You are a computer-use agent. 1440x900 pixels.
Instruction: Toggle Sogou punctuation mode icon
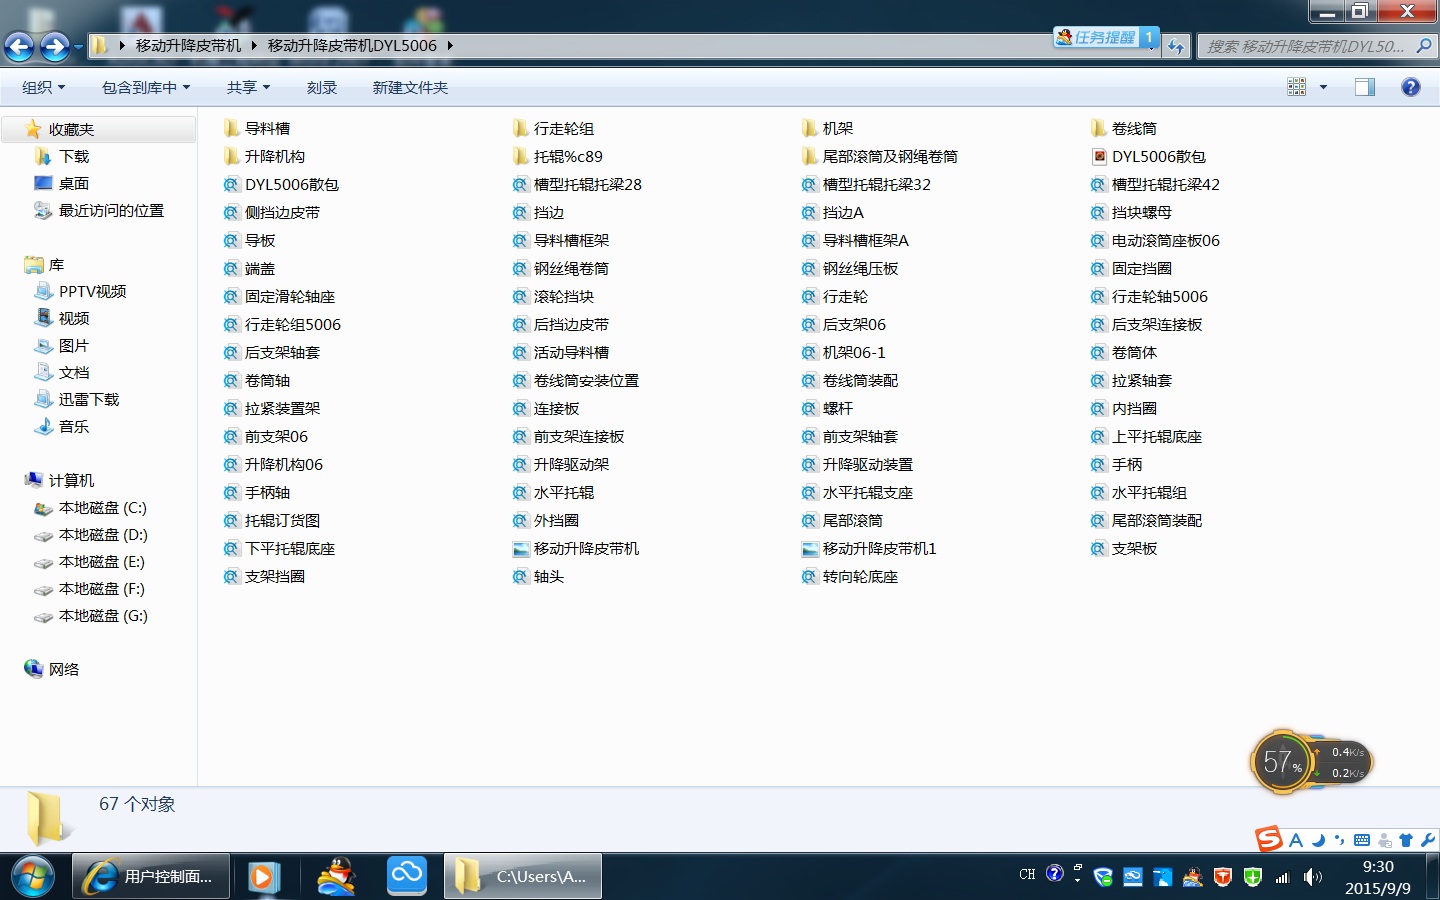point(1339,840)
